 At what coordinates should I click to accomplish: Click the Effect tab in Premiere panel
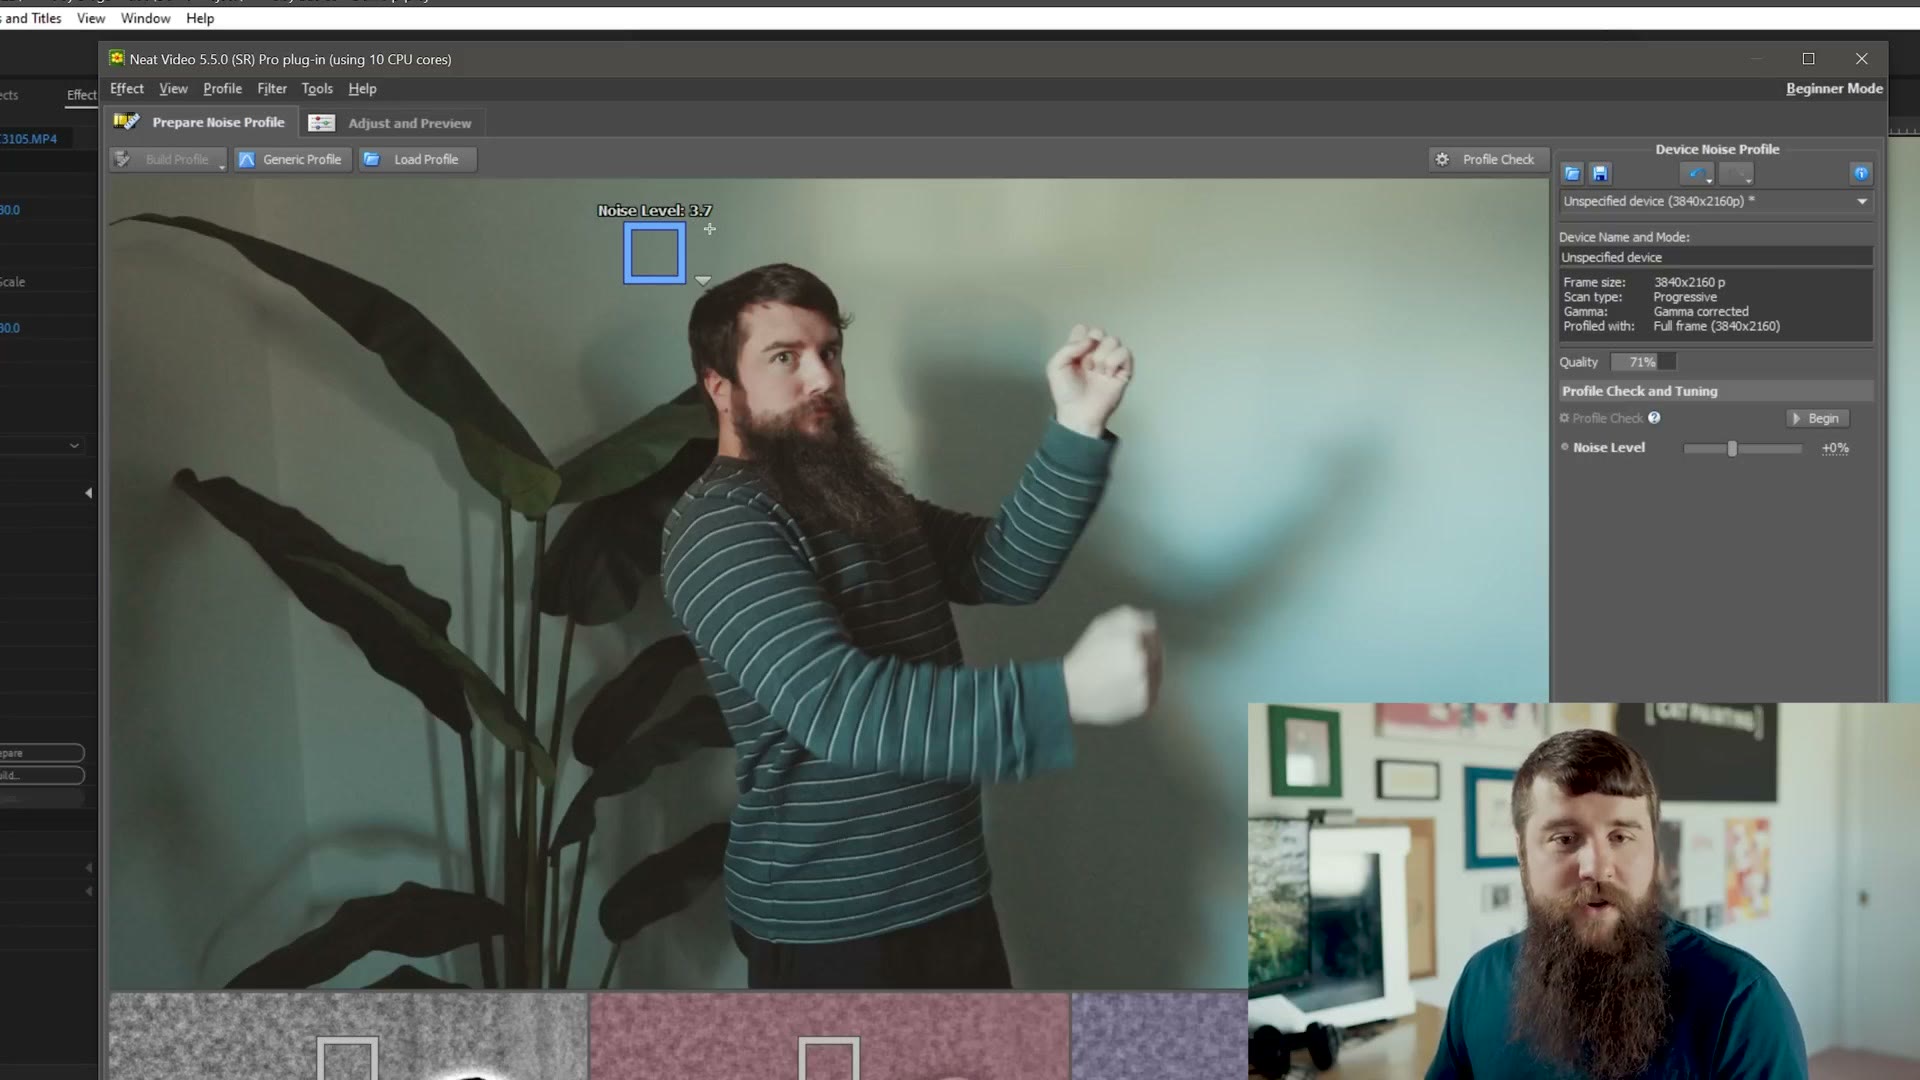point(82,95)
